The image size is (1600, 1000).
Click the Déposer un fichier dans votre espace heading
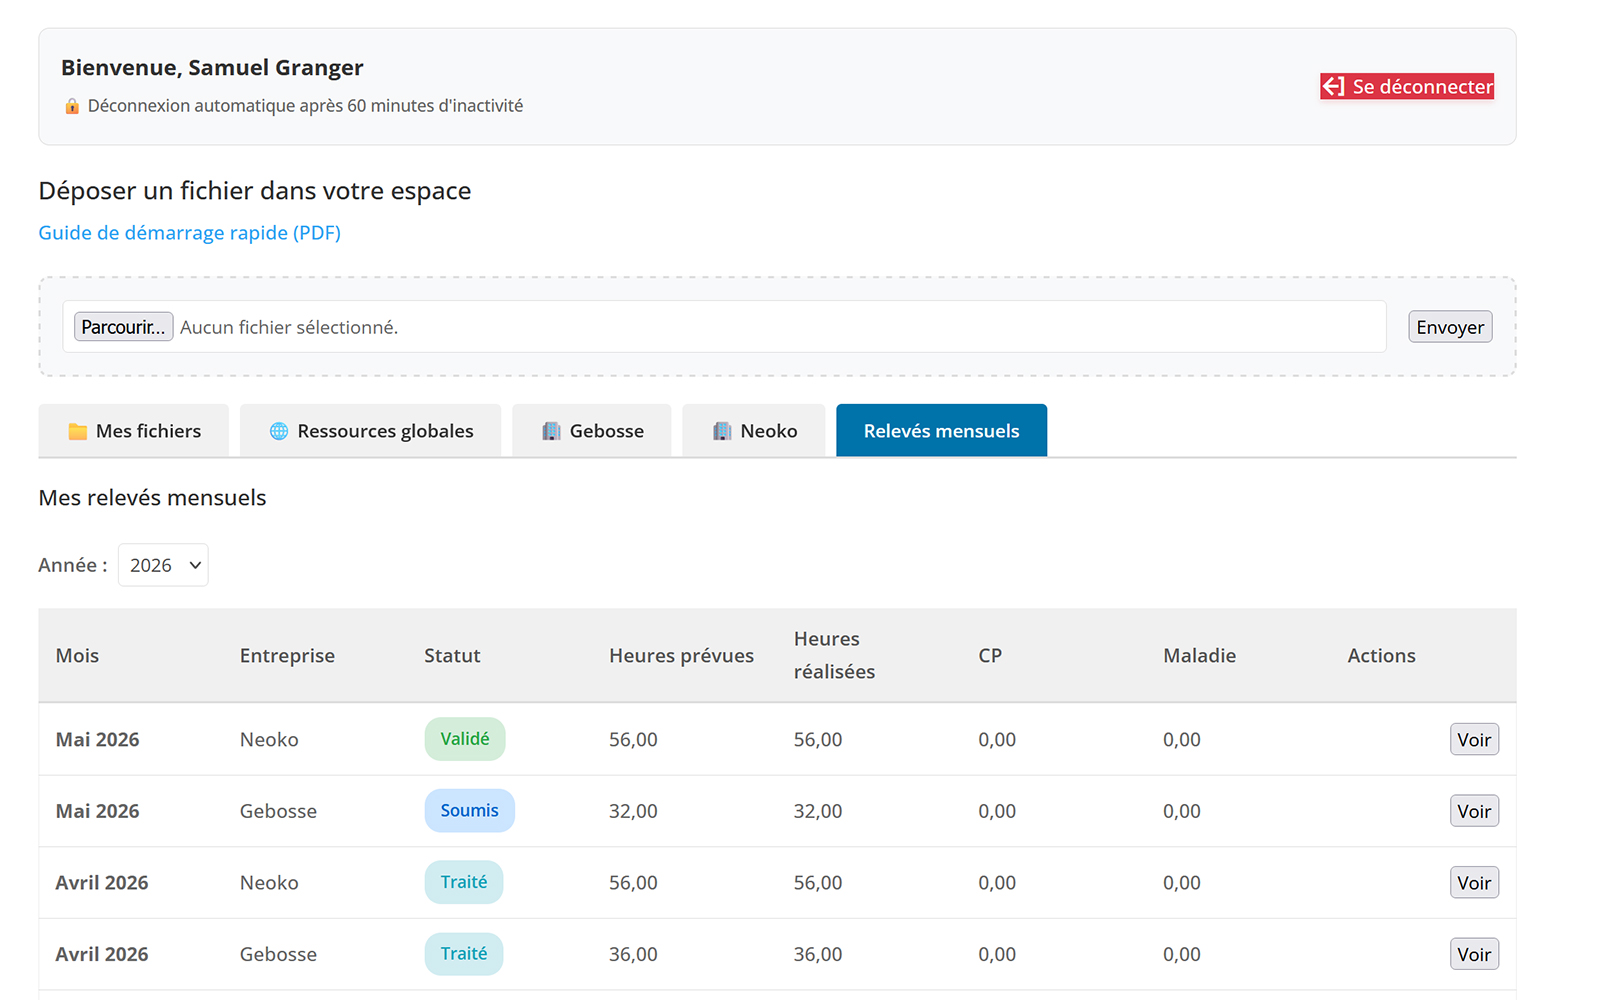point(254,191)
